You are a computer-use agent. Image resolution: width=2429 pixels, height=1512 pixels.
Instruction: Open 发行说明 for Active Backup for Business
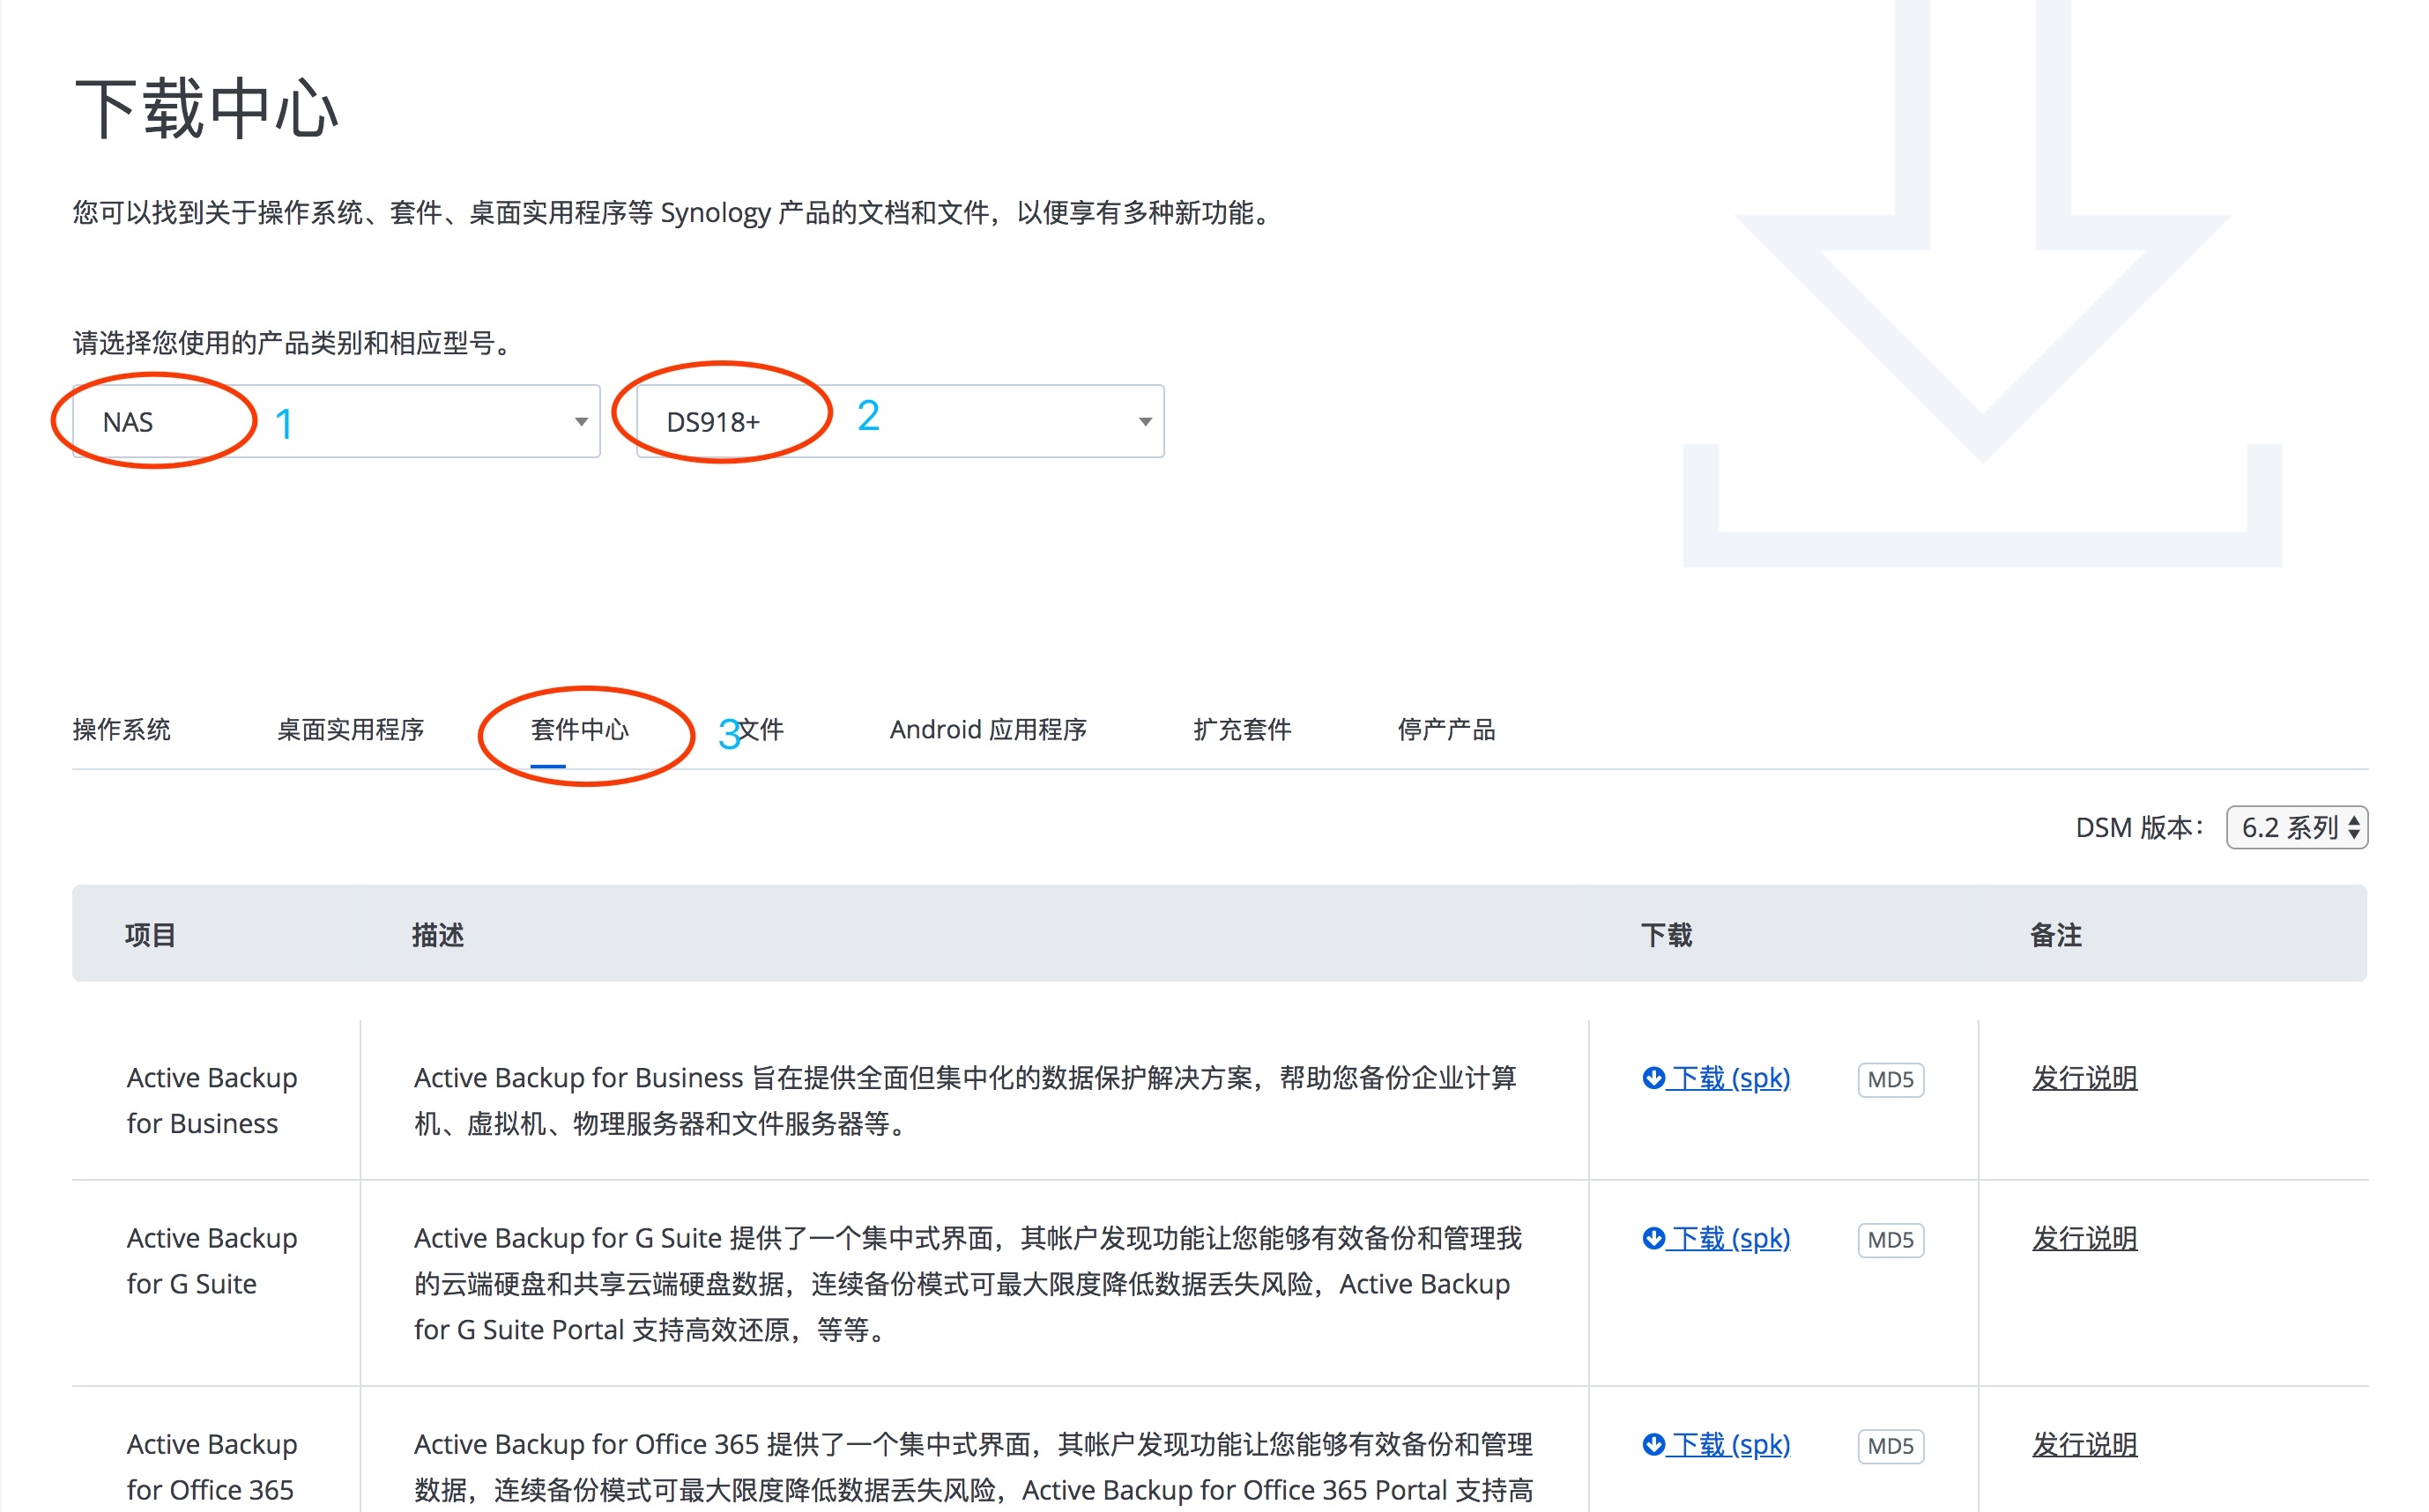pyautogui.click(x=2084, y=1078)
